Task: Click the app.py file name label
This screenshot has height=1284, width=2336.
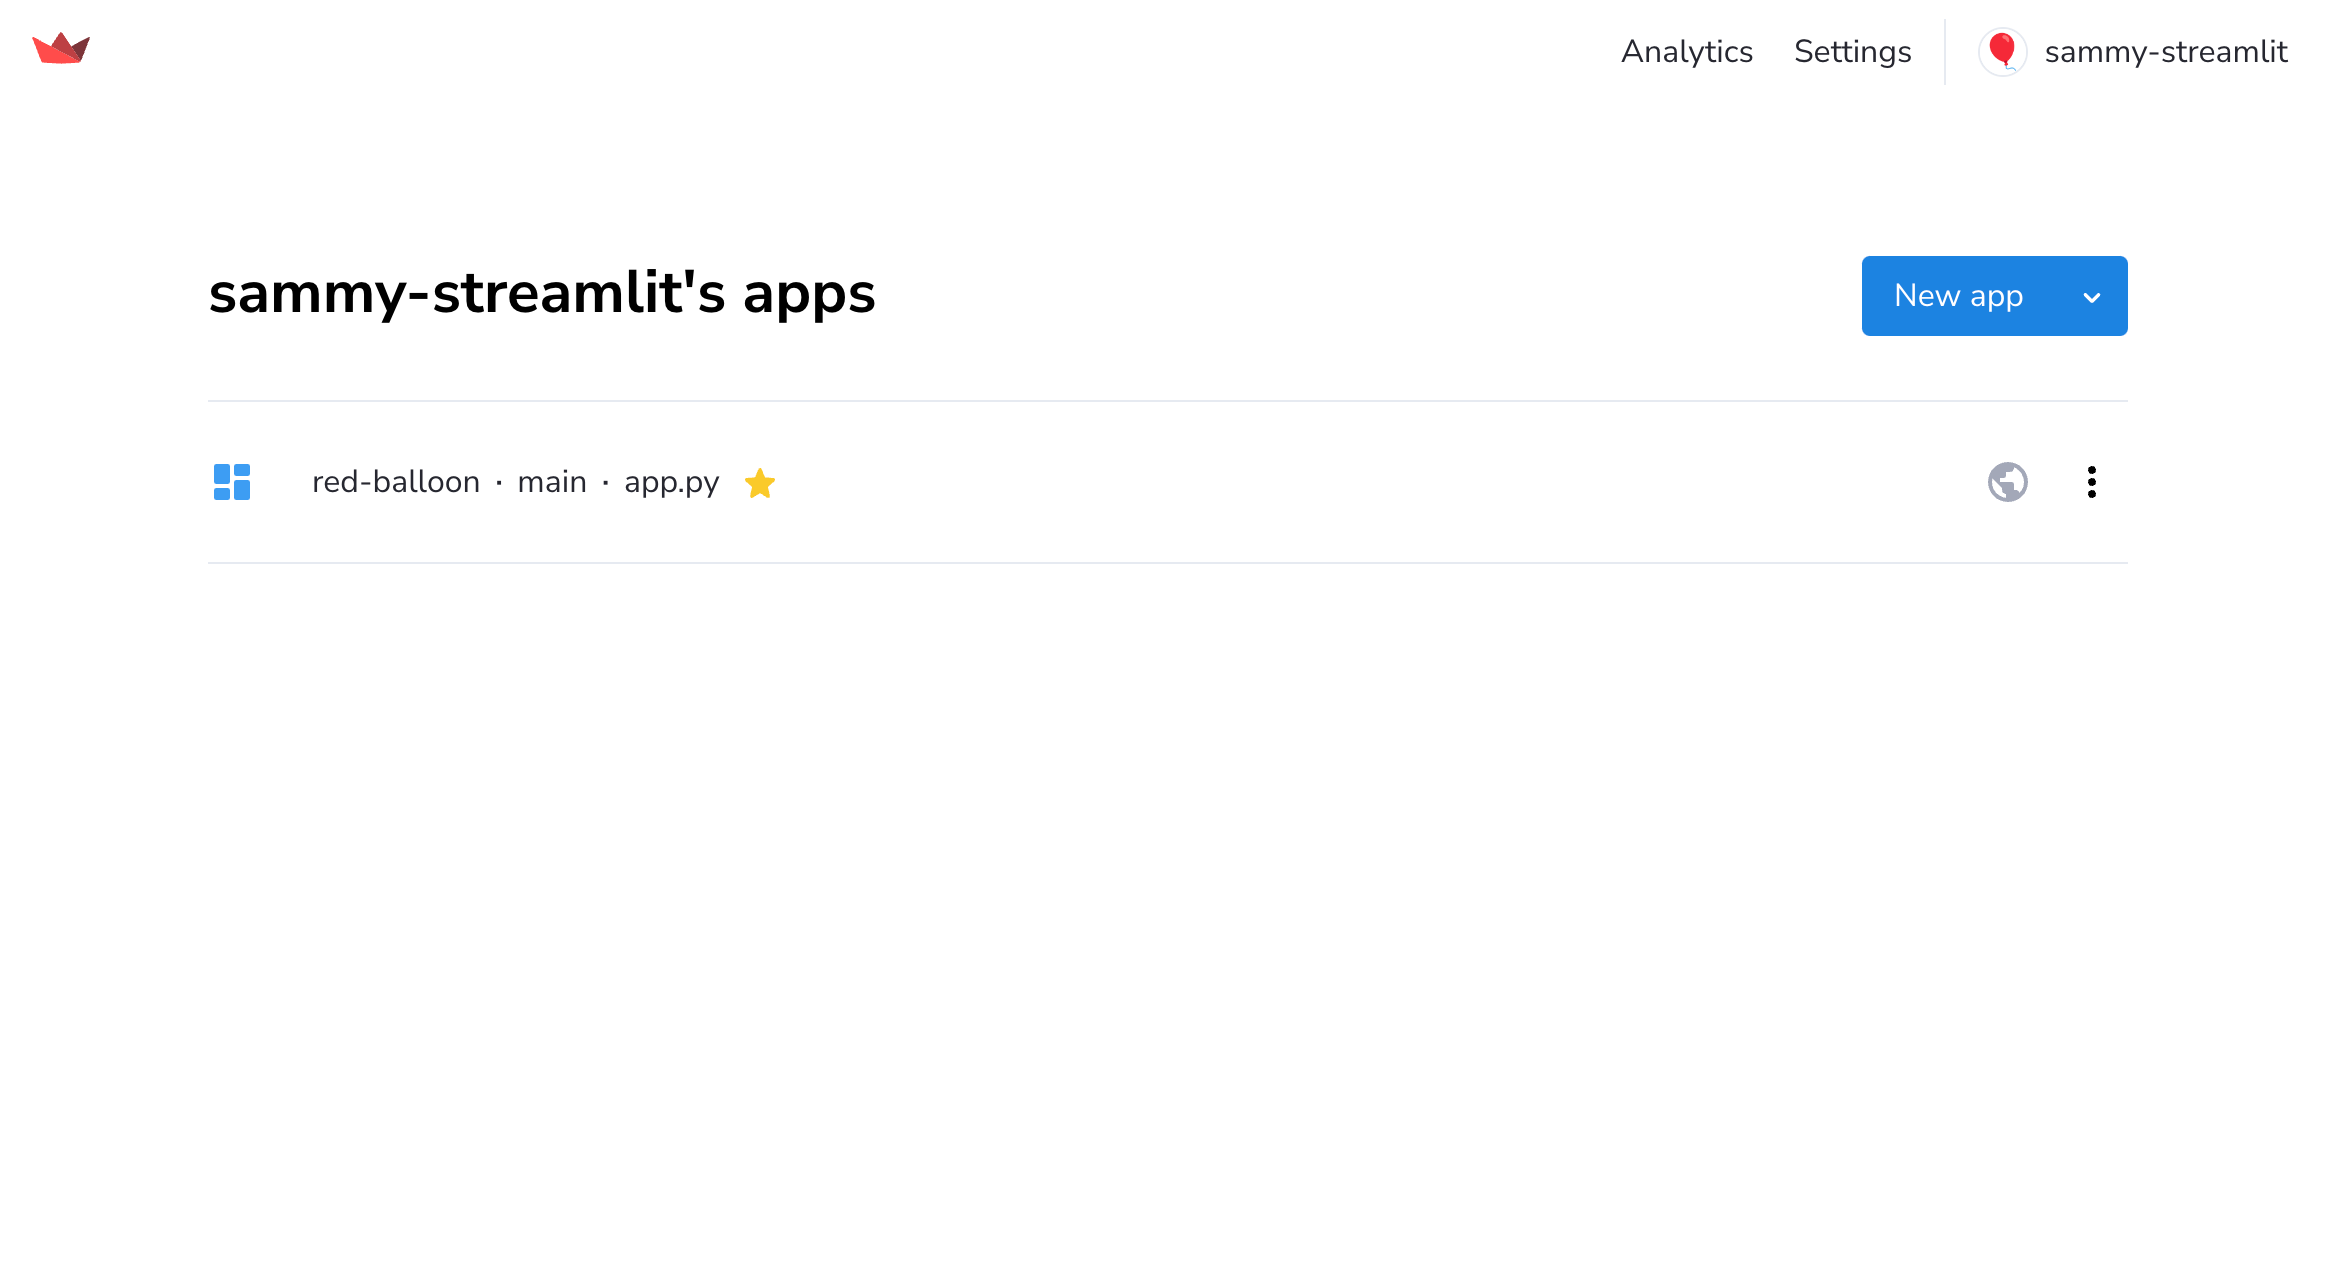Action: coord(672,482)
